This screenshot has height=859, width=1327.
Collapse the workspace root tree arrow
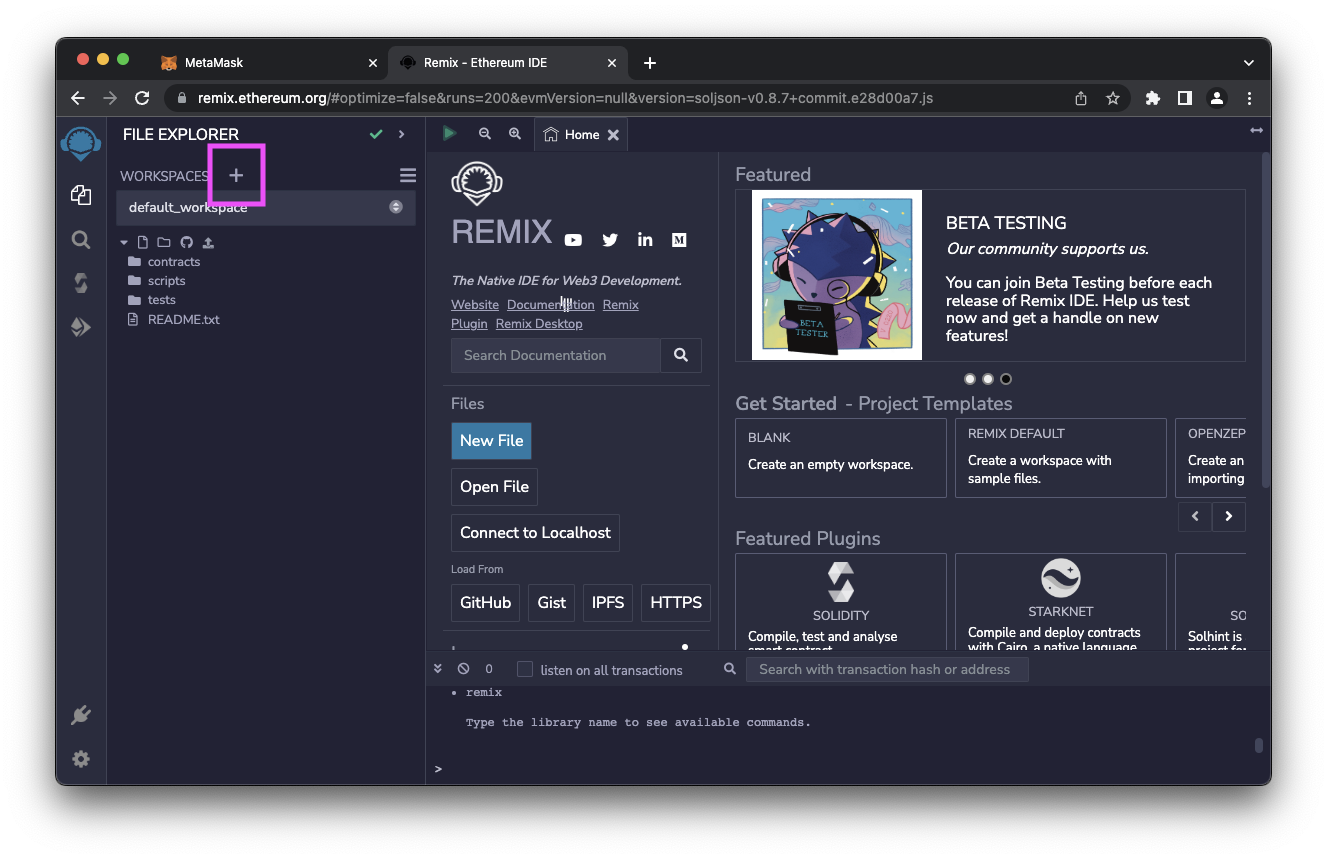coord(124,242)
